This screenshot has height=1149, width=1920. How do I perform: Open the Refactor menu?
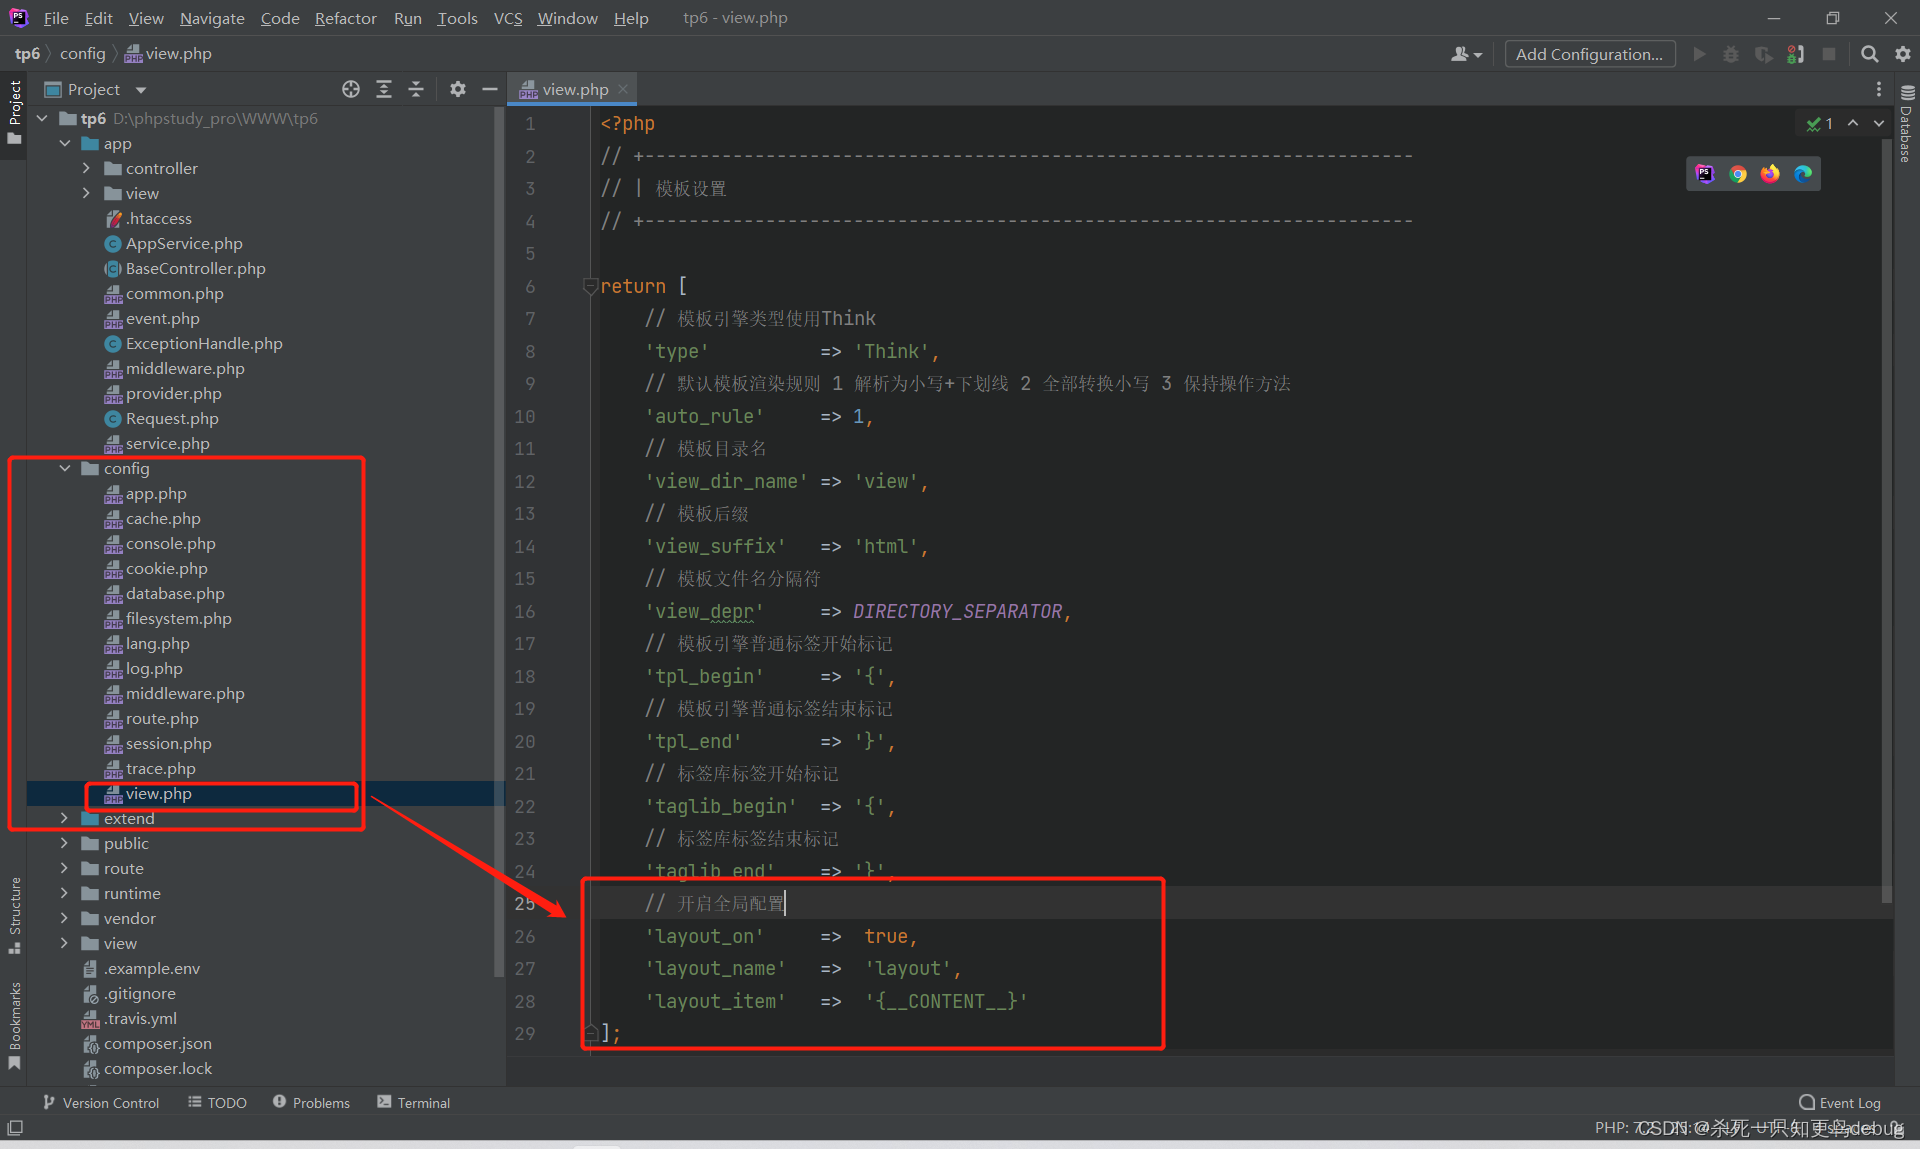(345, 18)
